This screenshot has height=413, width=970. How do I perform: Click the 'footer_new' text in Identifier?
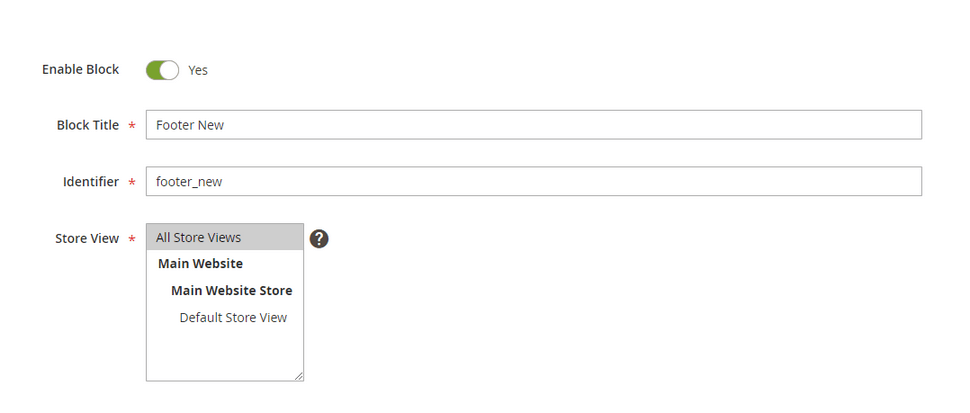pyautogui.click(x=189, y=182)
